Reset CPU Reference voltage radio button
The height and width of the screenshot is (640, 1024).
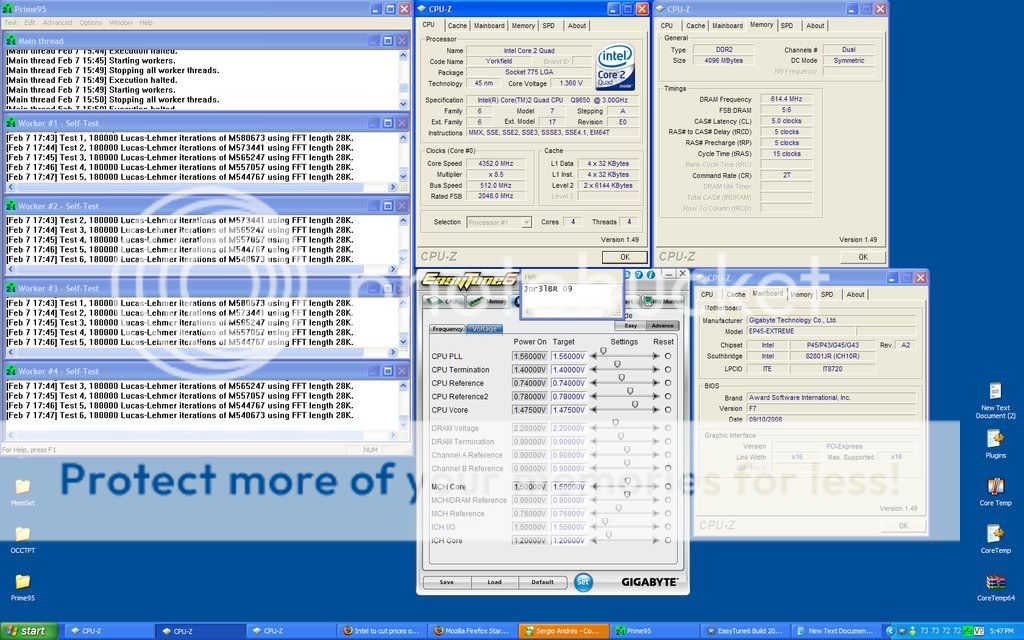pyautogui.click(x=667, y=383)
